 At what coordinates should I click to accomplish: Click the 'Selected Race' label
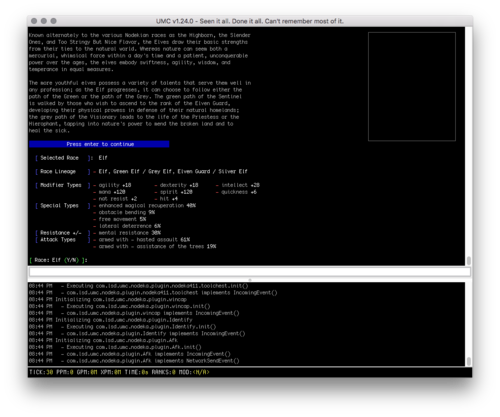[59, 158]
